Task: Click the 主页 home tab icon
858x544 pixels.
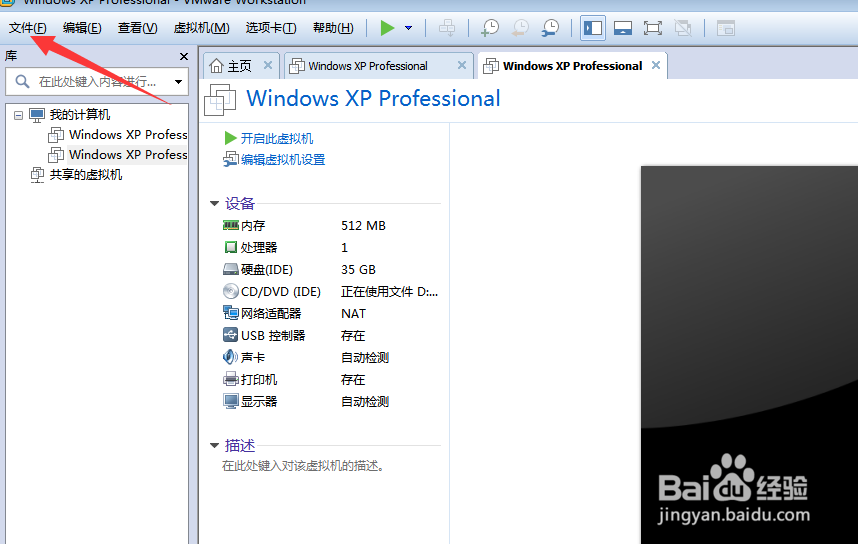Action: coord(217,66)
